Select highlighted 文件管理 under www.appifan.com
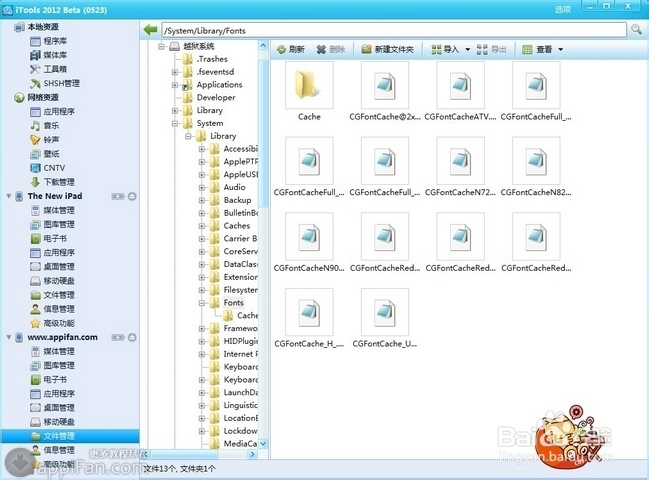 [70, 436]
